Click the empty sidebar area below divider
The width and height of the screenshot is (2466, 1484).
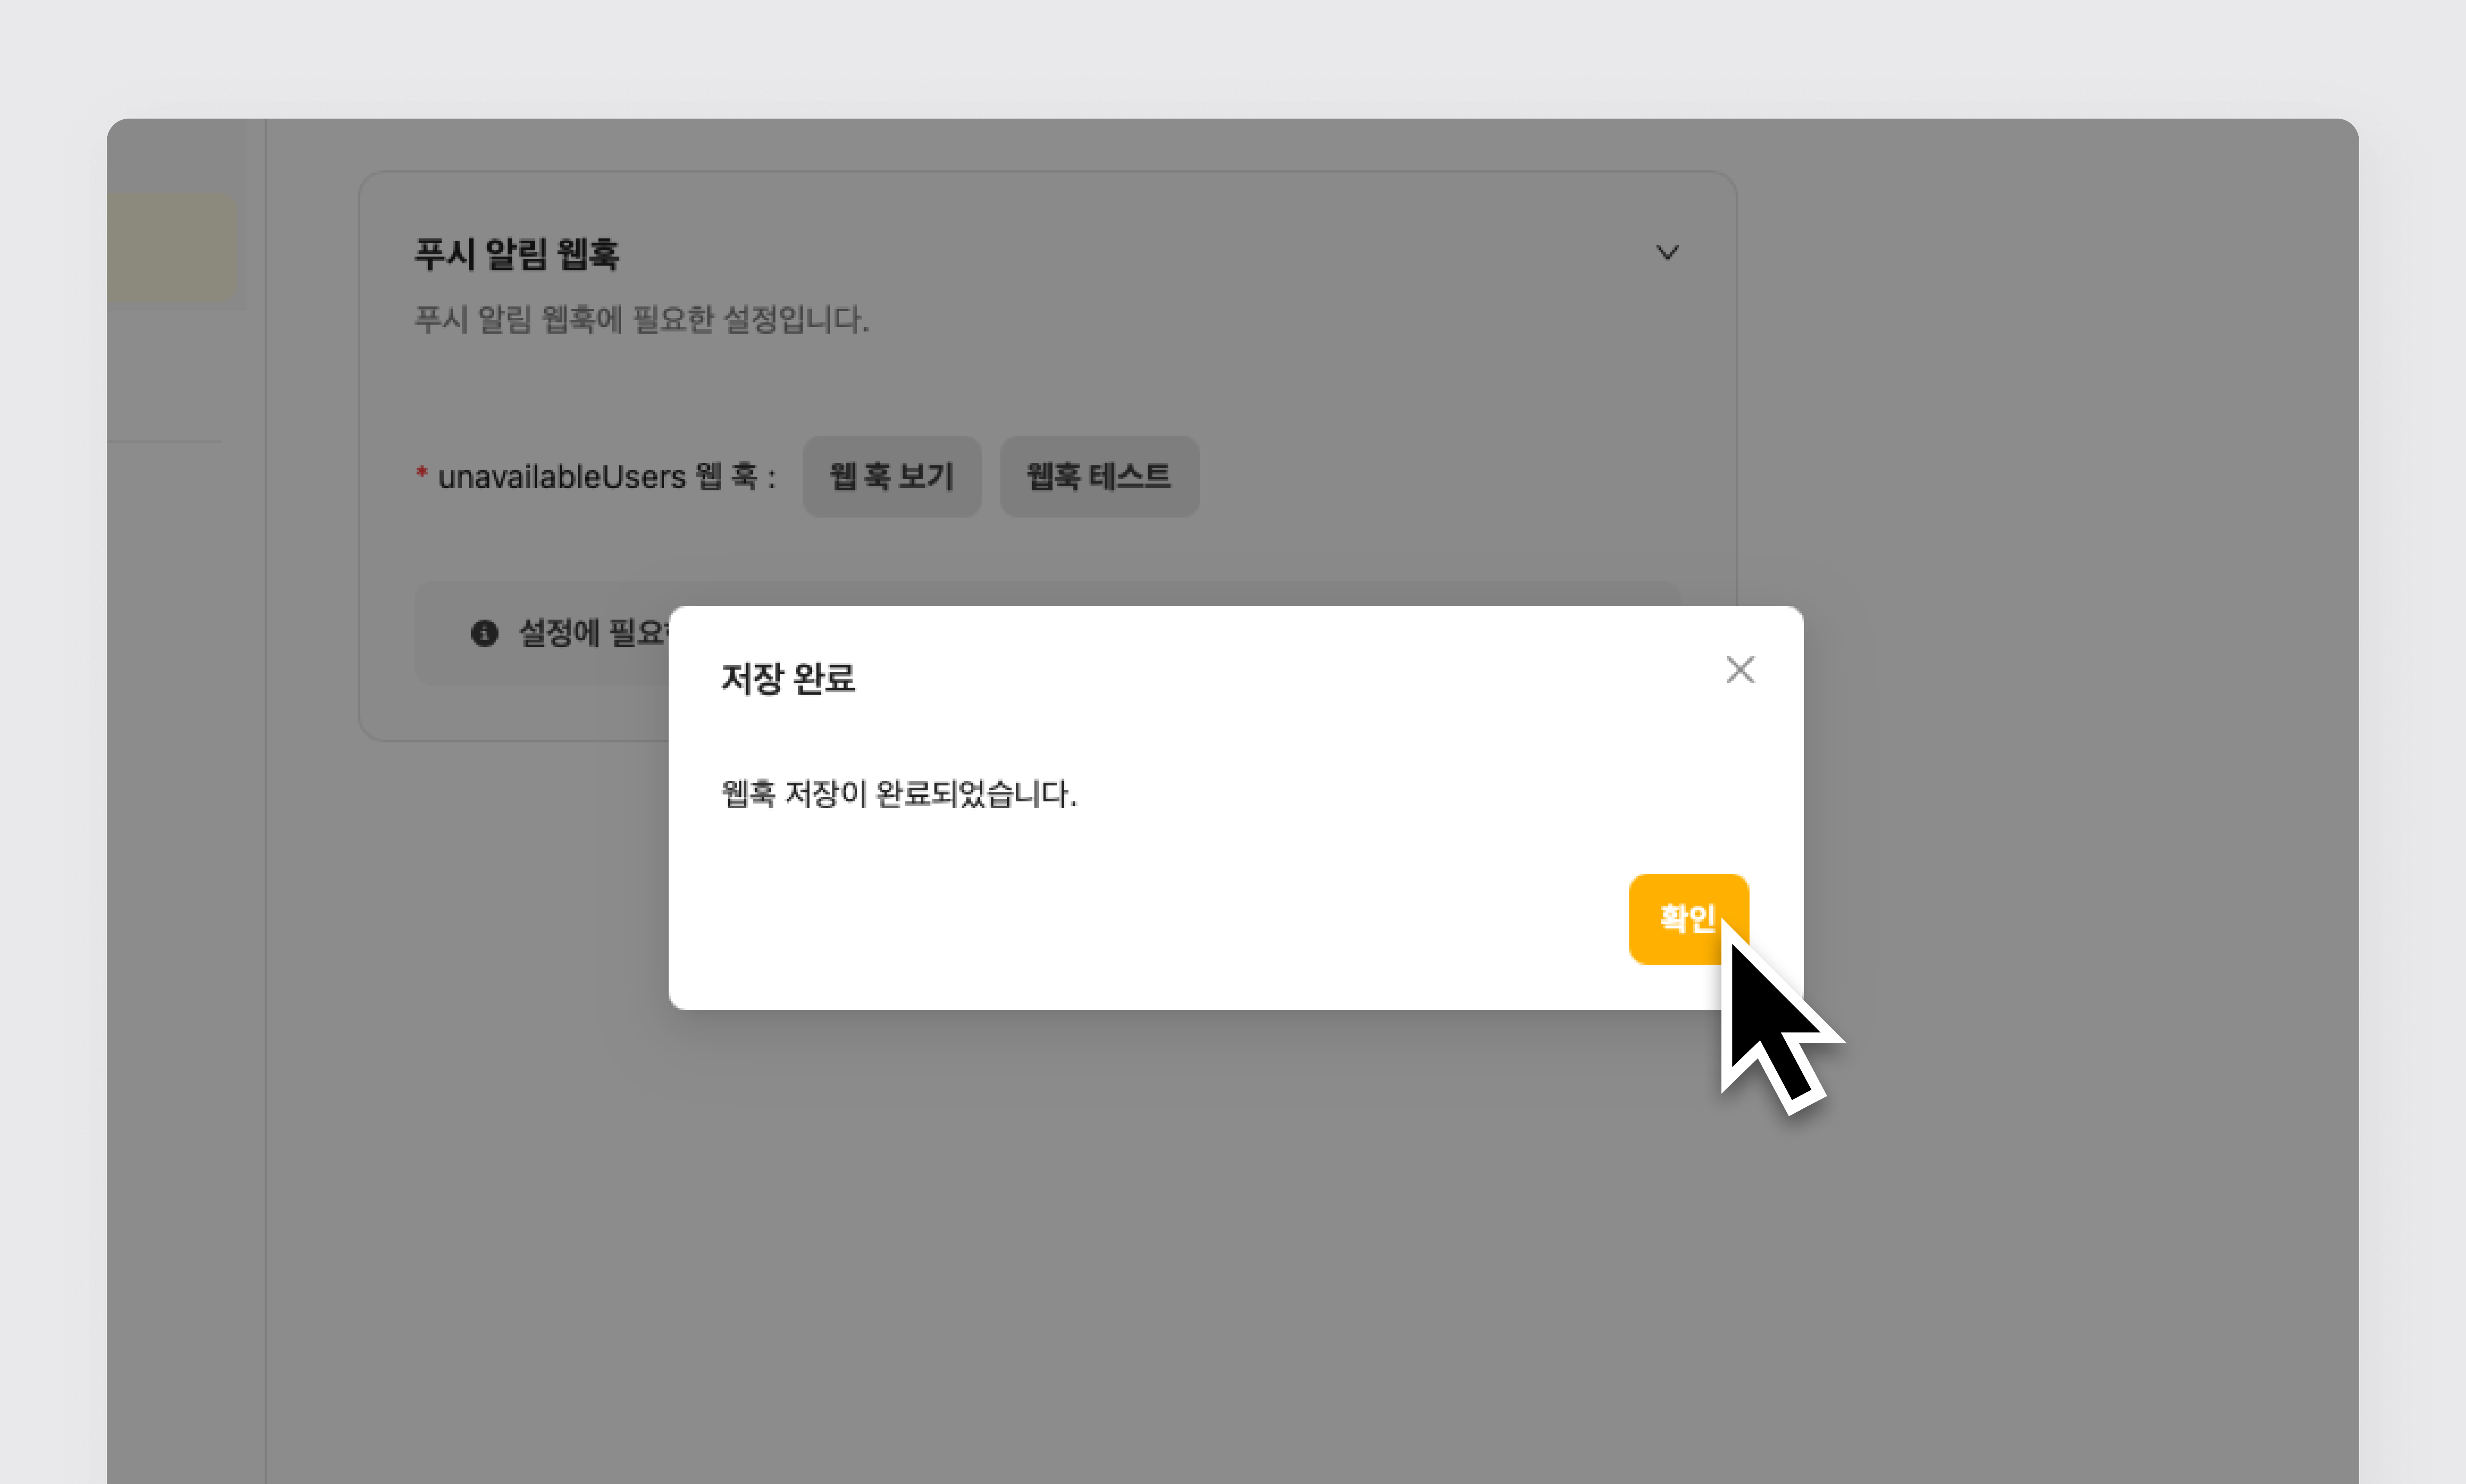point(185,800)
